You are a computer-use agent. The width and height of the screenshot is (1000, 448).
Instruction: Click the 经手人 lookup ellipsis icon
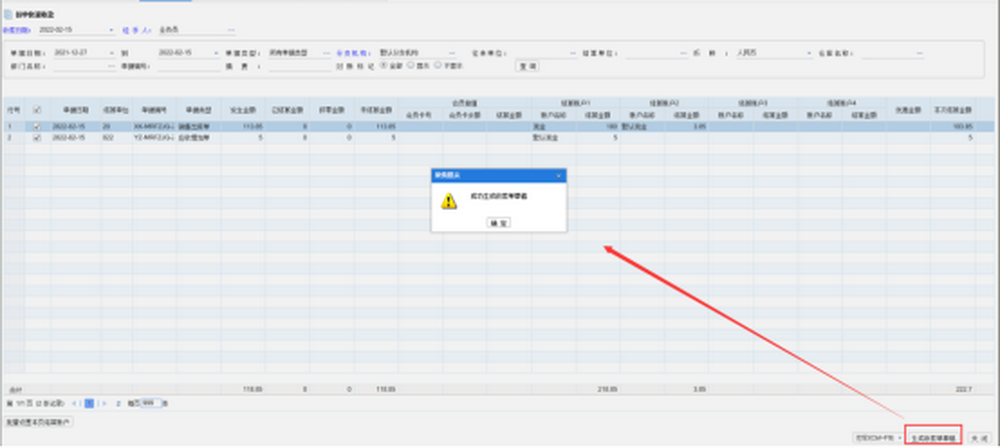pyautogui.click(x=232, y=30)
